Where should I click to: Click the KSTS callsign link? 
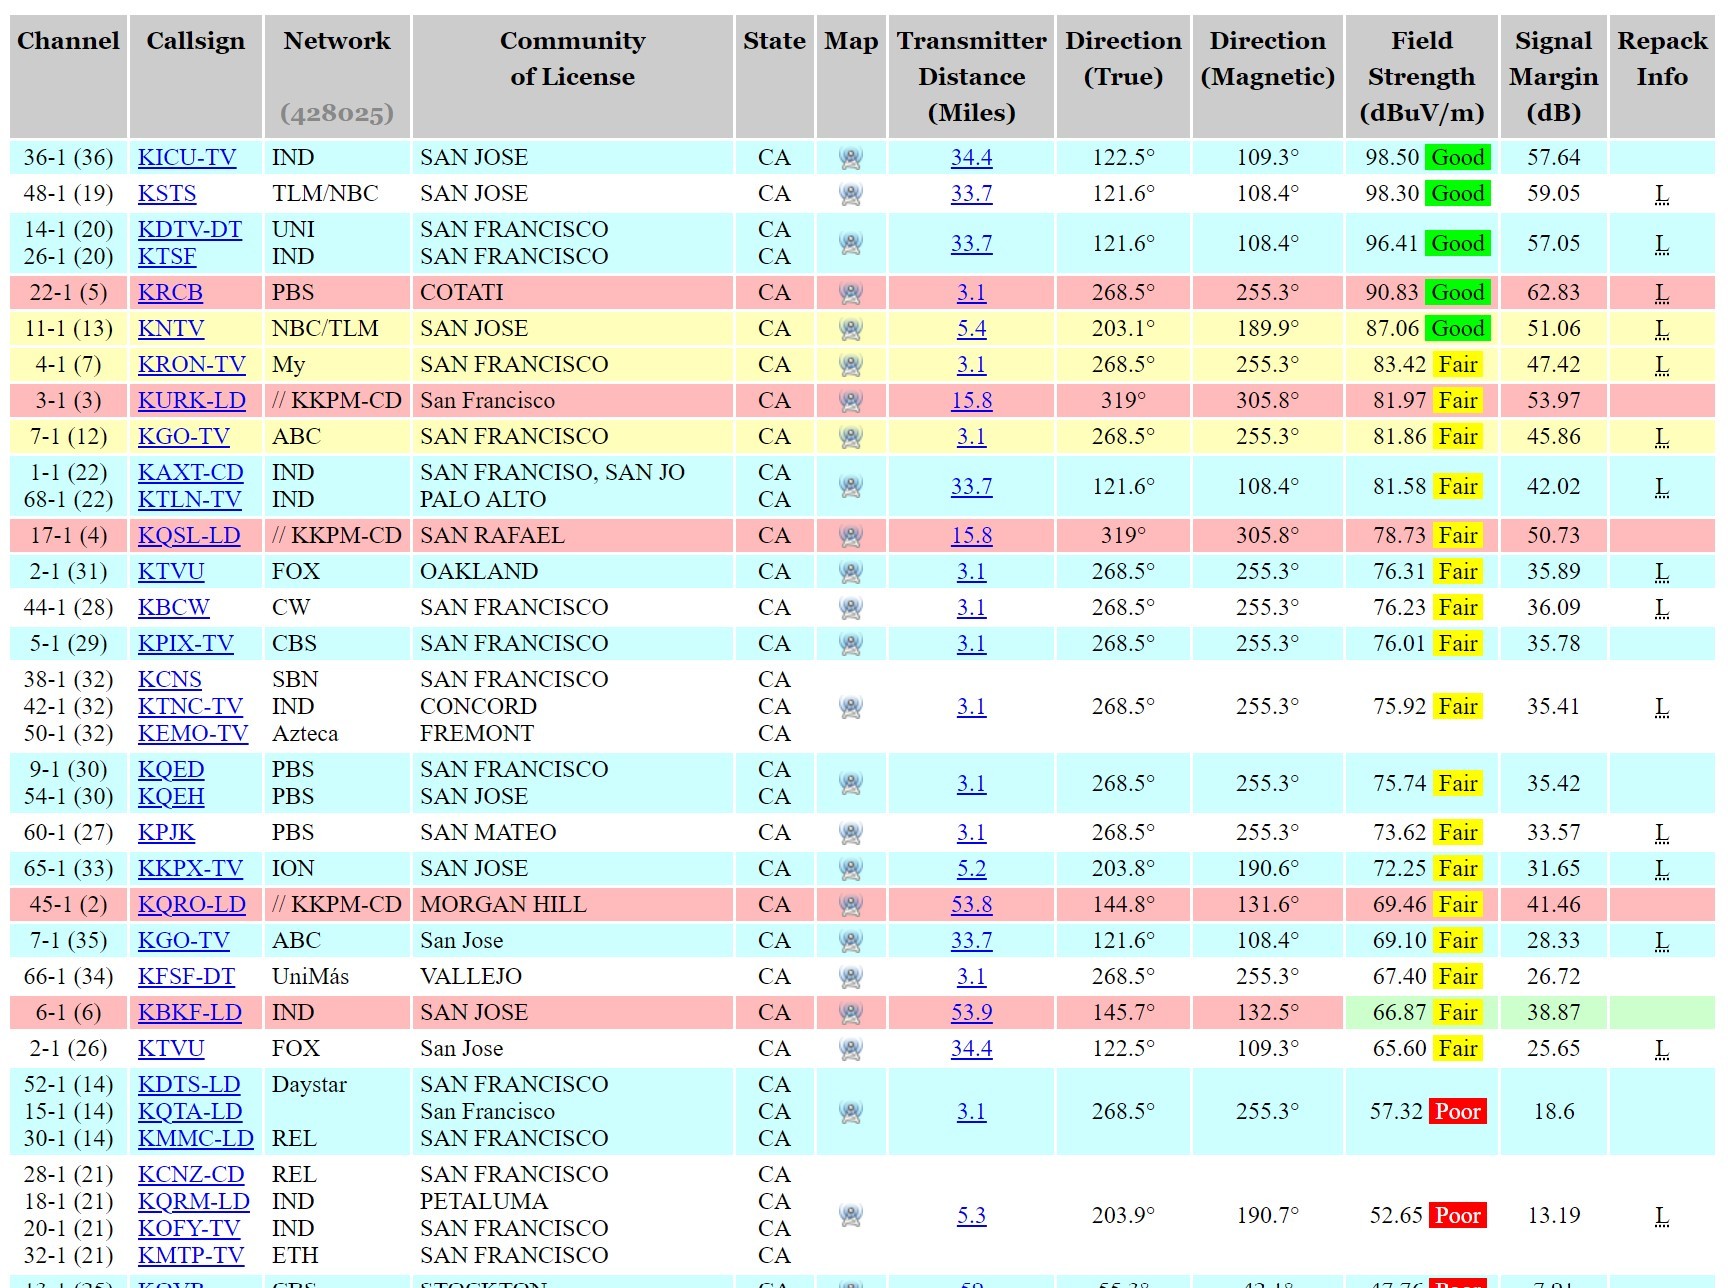pos(167,194)
